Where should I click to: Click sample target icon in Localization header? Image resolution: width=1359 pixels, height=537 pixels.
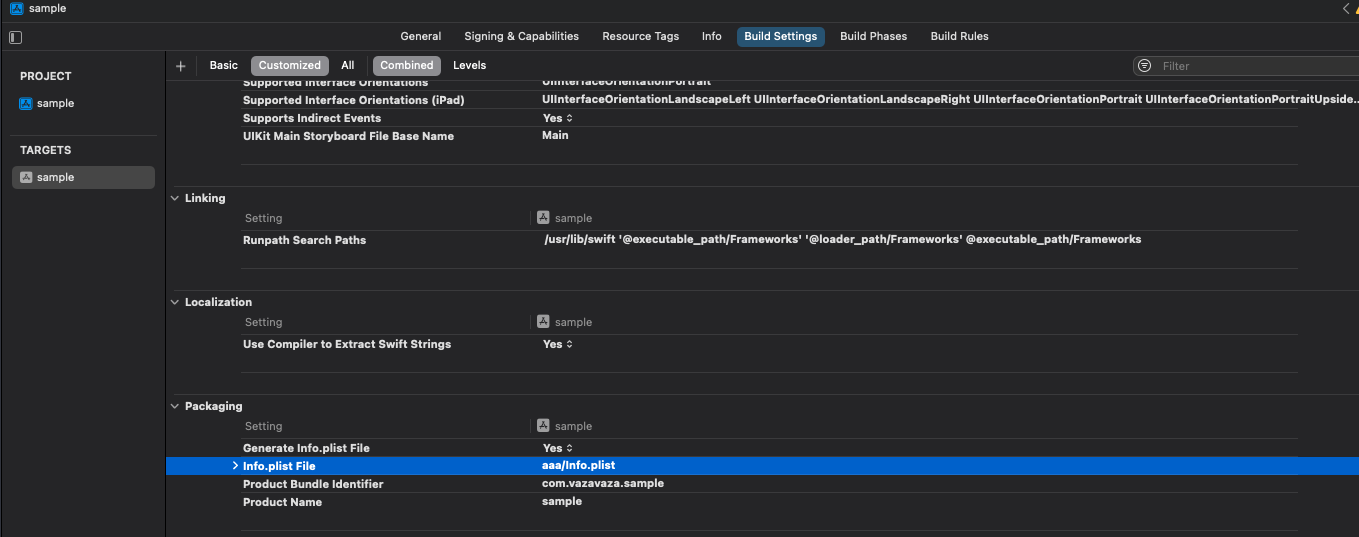click(543, 322)
